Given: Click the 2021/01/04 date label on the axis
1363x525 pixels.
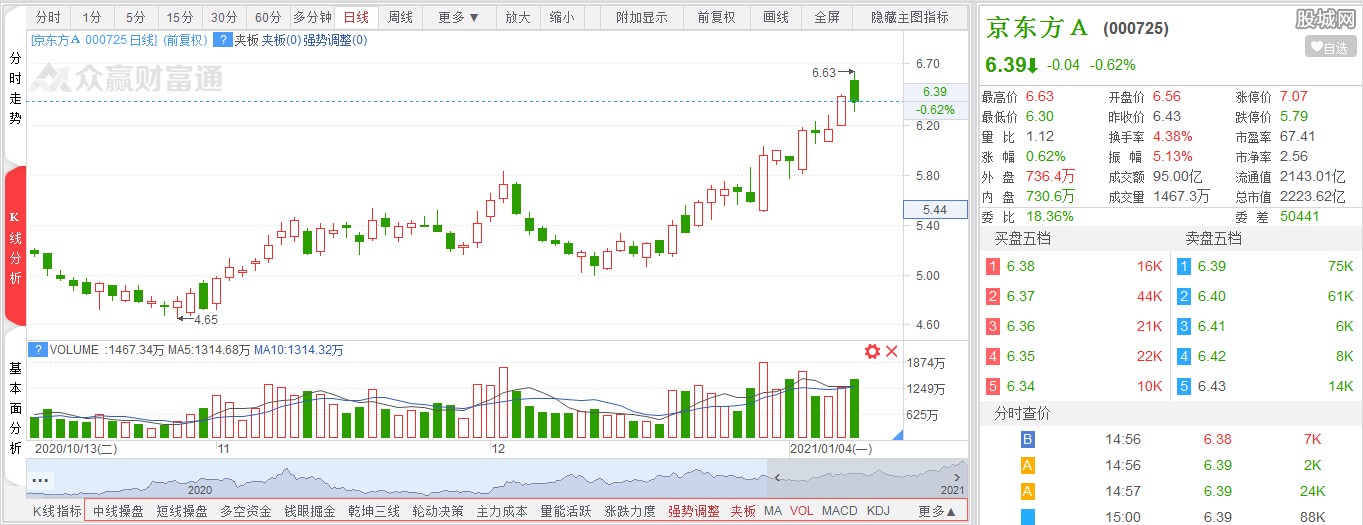Looking at the screenshot, I should click(x=831, y=449).
